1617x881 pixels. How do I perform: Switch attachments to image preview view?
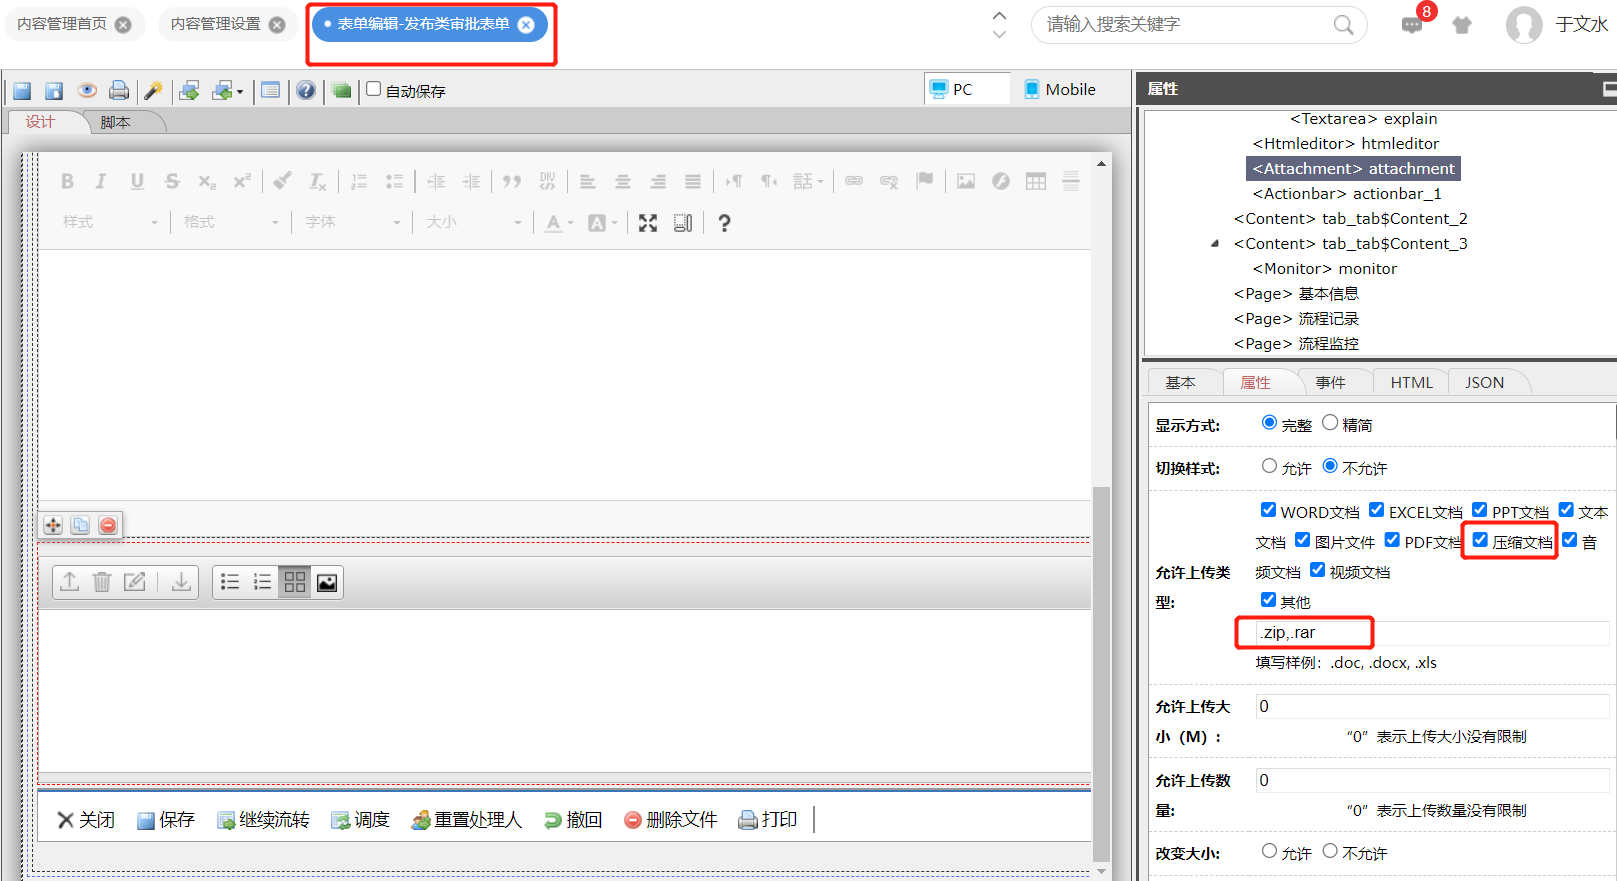[x=327, y=582]
